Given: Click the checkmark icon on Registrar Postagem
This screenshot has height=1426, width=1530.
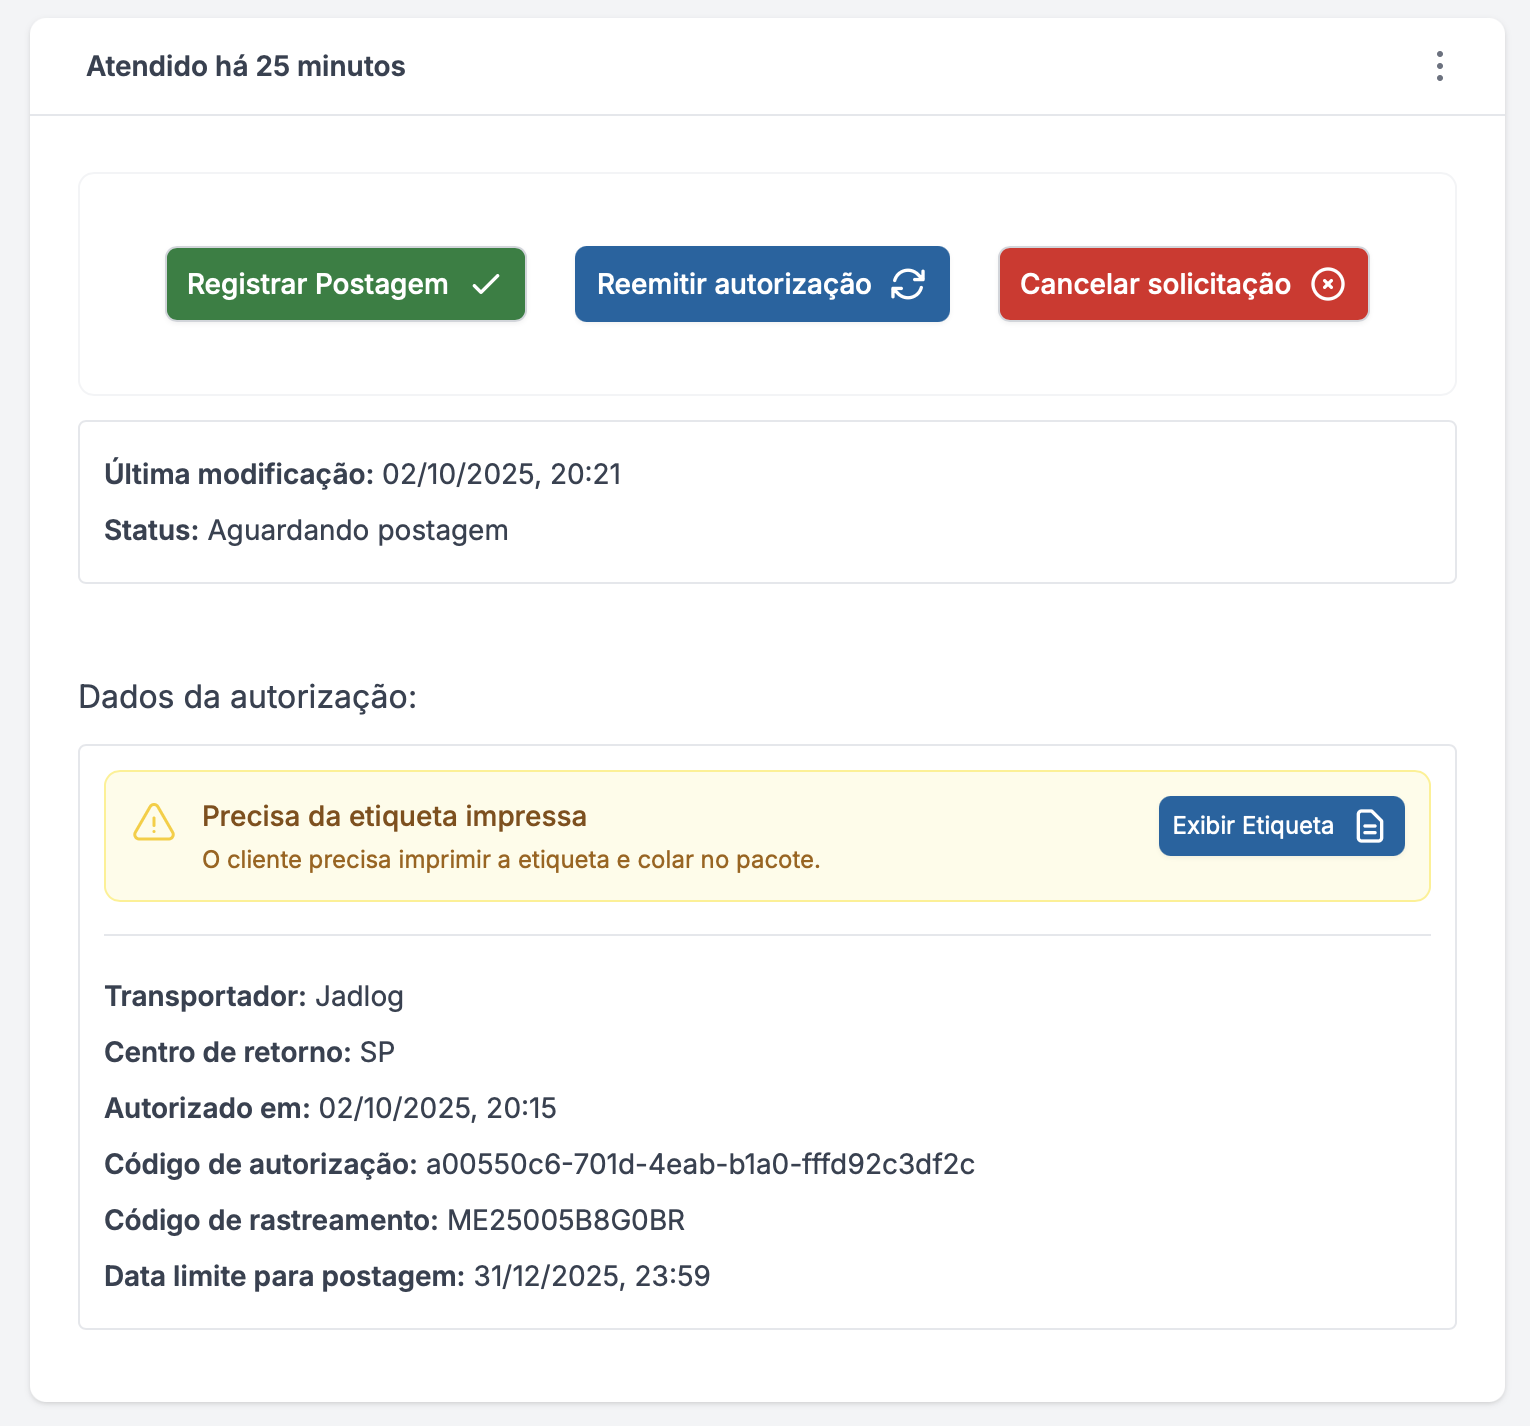Looking at the screenshot, I should tap(486, 284).
